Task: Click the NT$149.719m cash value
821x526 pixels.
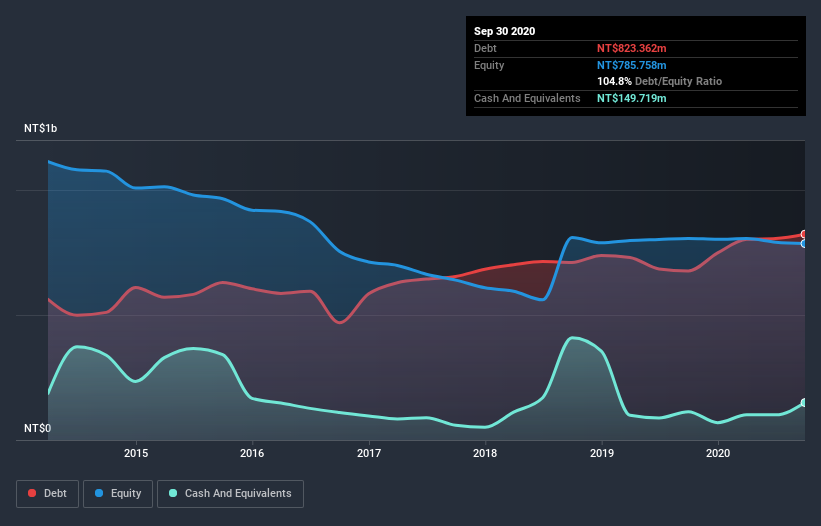Action: (631, 98)
